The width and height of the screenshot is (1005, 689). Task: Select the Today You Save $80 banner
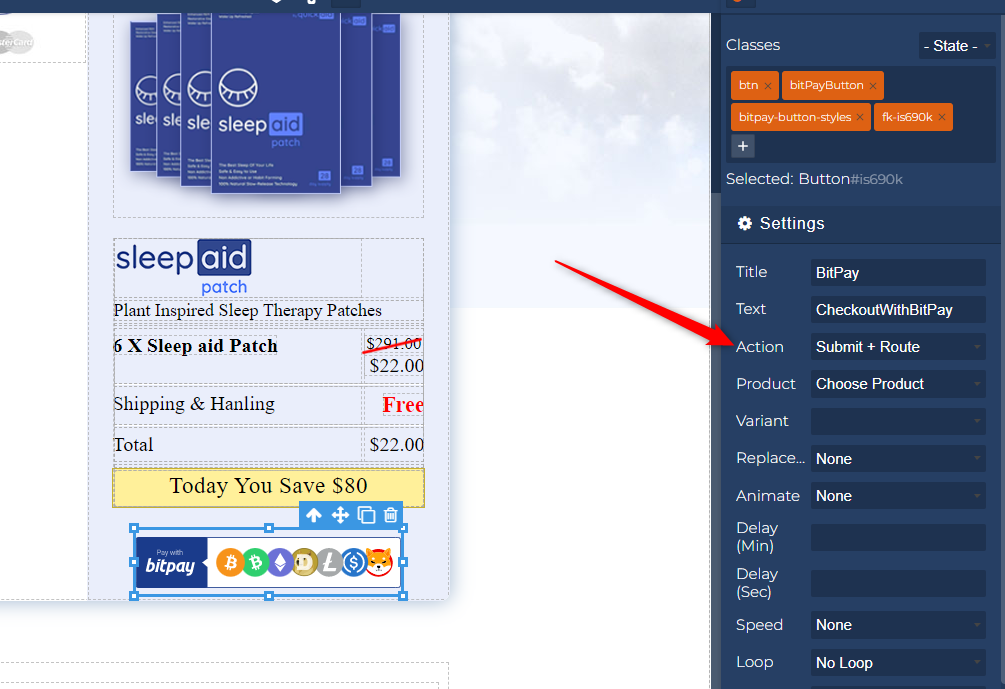tap(268, 487)
